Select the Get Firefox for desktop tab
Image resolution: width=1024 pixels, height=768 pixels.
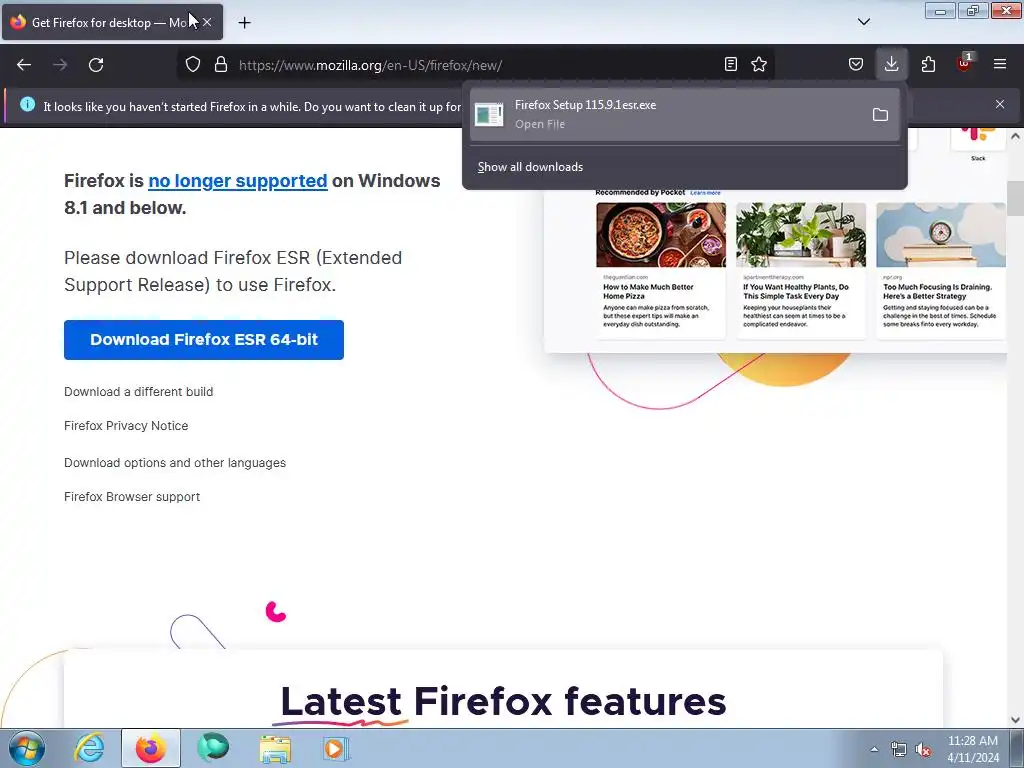(x=112, y=22)
